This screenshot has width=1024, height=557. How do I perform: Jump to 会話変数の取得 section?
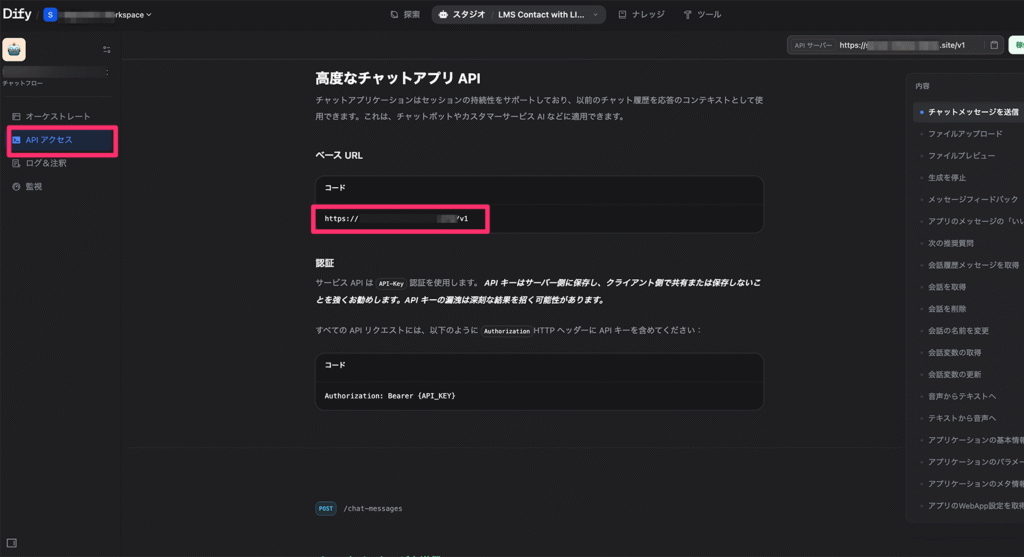(954, 353)
